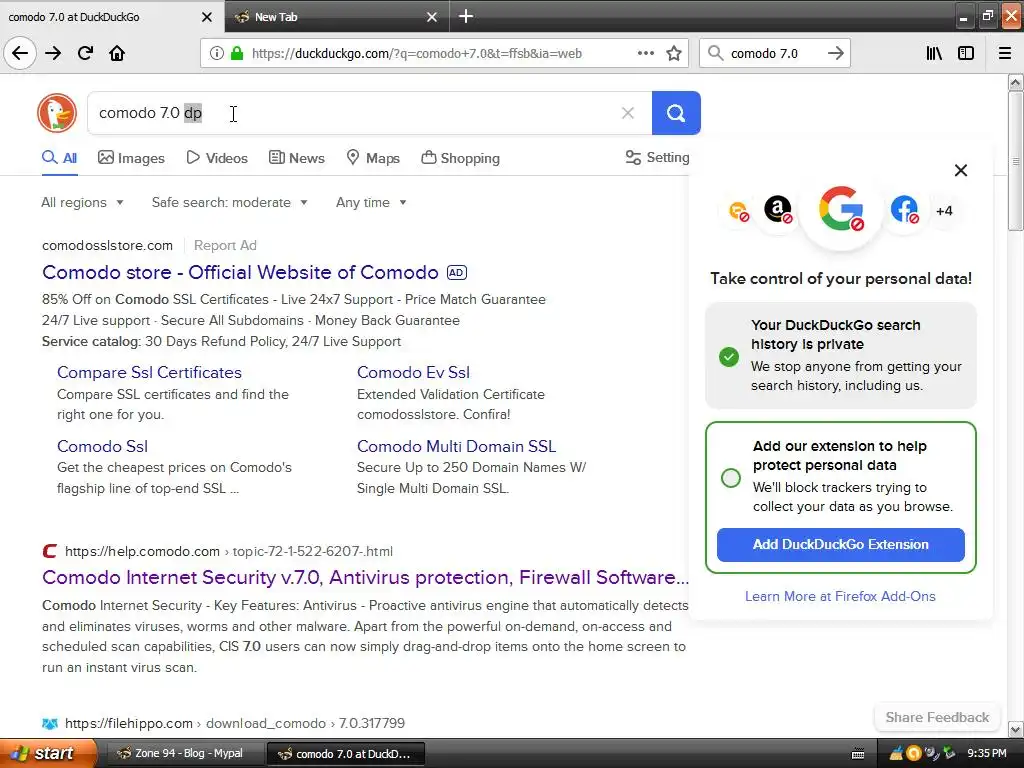Image resolution: width=1024 pixels, height=768 pixels.
Task: Show site information icon in address bar
Action: point(217,54)
